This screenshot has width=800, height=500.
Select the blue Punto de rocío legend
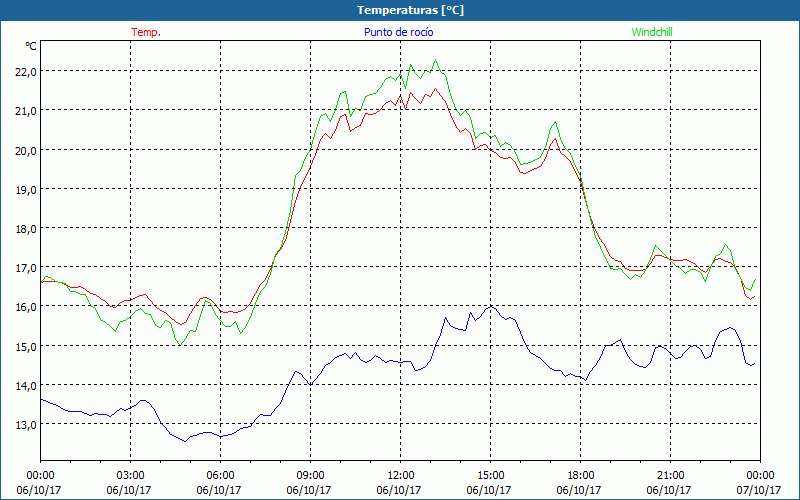tap(398, 32)
